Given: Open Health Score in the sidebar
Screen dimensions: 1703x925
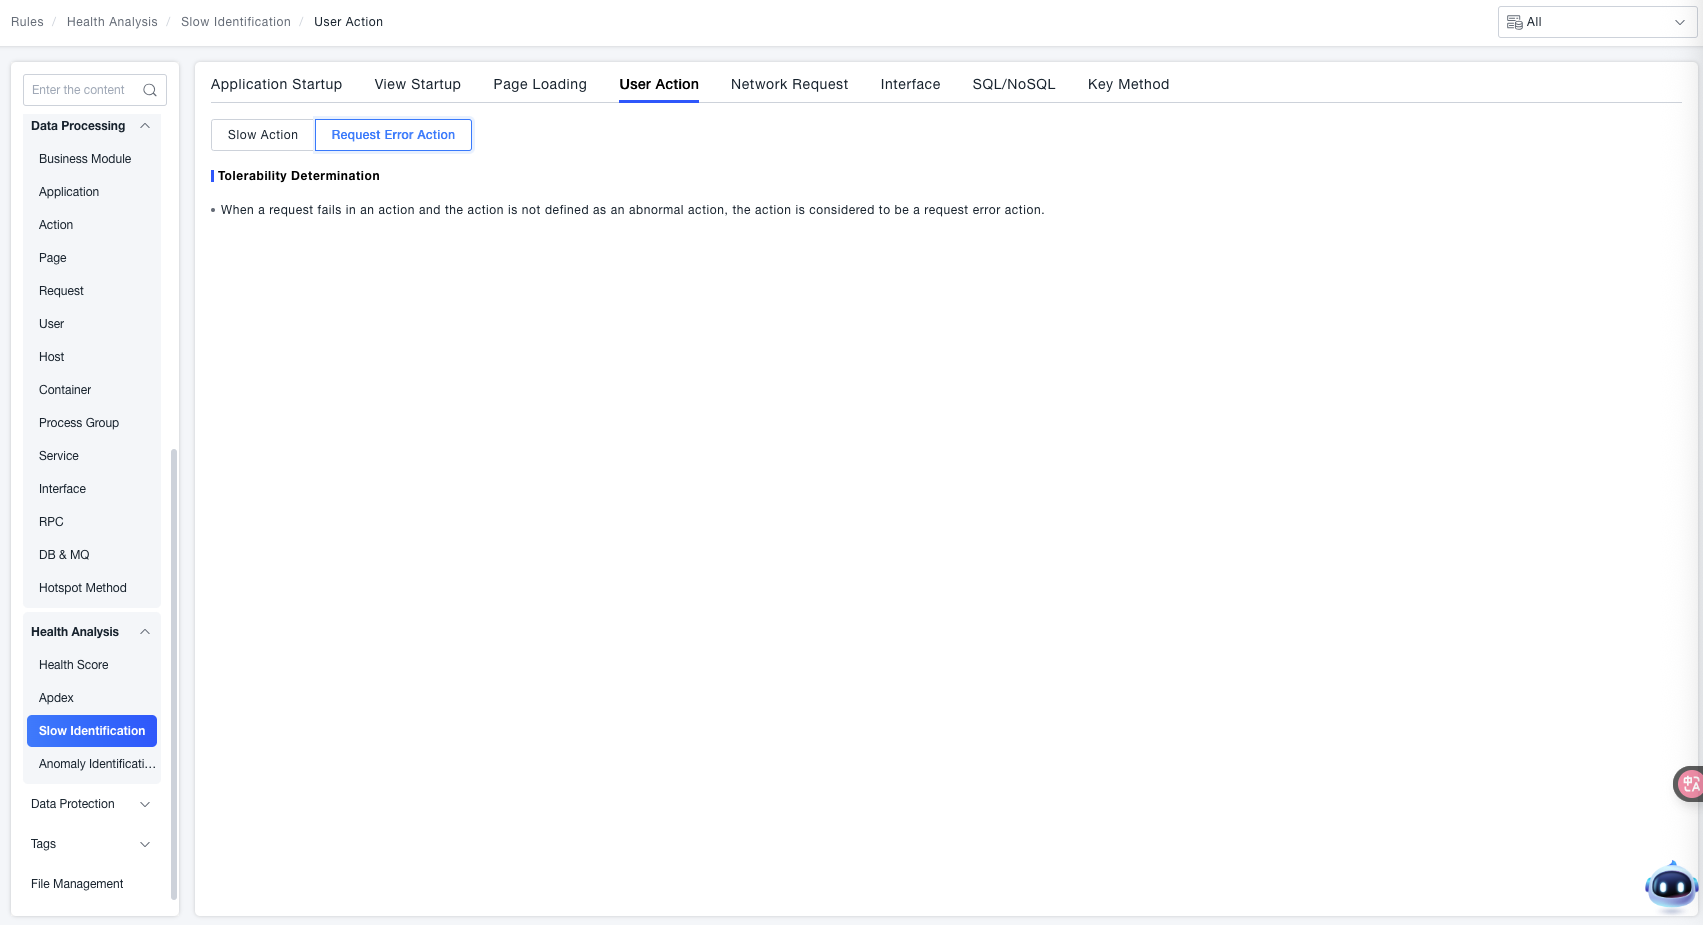Looking at the screenshot, I should coord(74,665).
